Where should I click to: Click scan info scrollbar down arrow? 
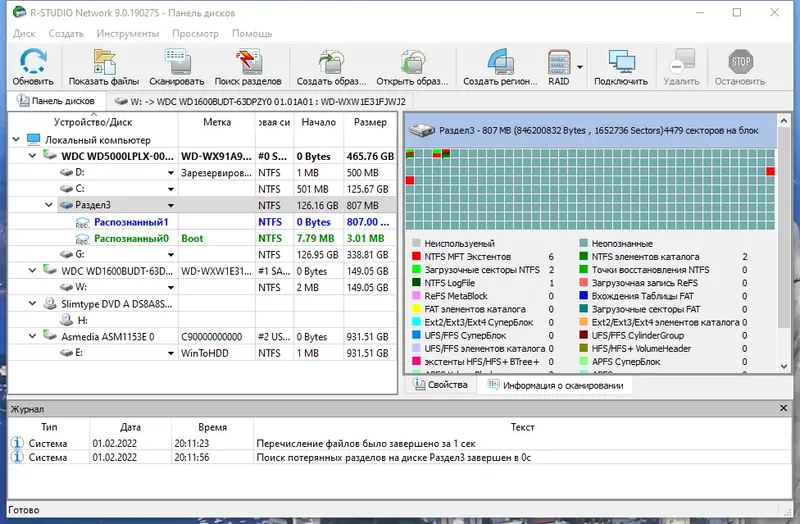coord(784,366)
